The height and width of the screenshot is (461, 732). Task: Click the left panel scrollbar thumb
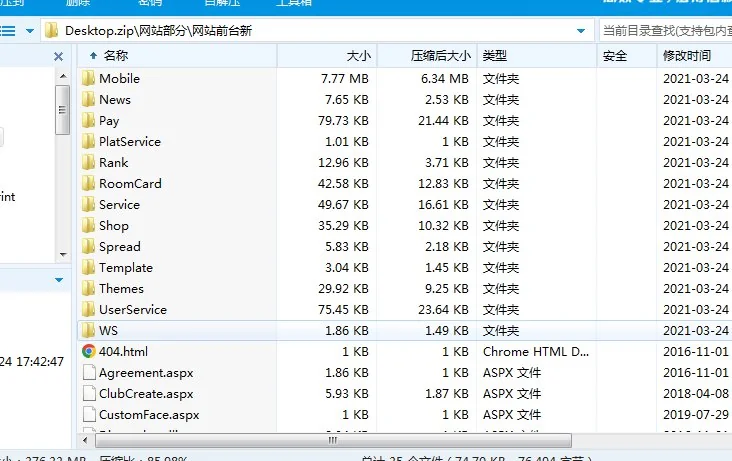tap(63, 110)
